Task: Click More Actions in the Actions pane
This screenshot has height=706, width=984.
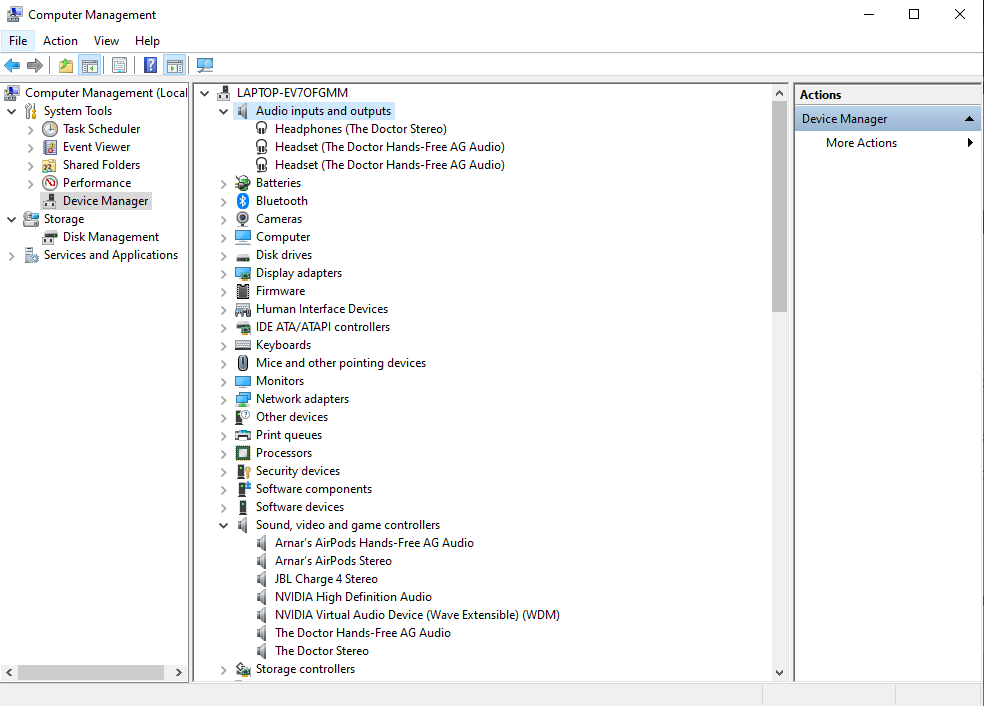Action: pyautogui.click(x=861, y=143)
